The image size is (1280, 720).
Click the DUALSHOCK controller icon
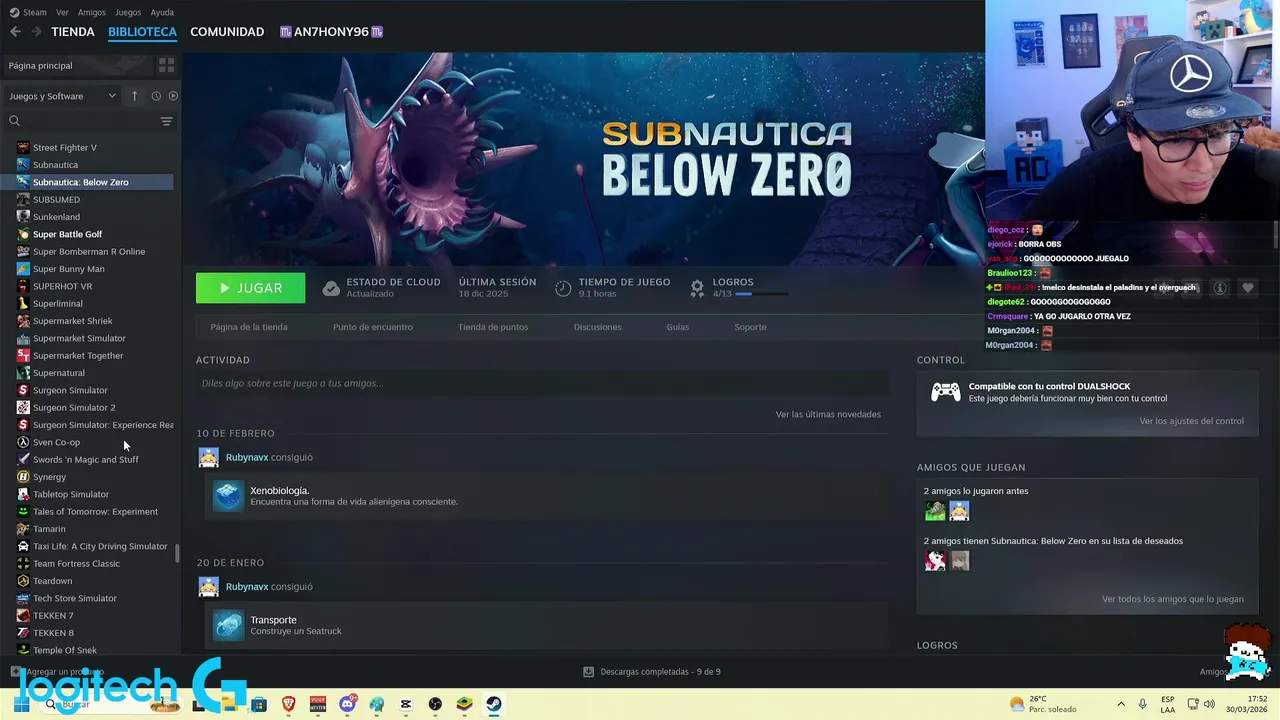click(x=946, y=392)
